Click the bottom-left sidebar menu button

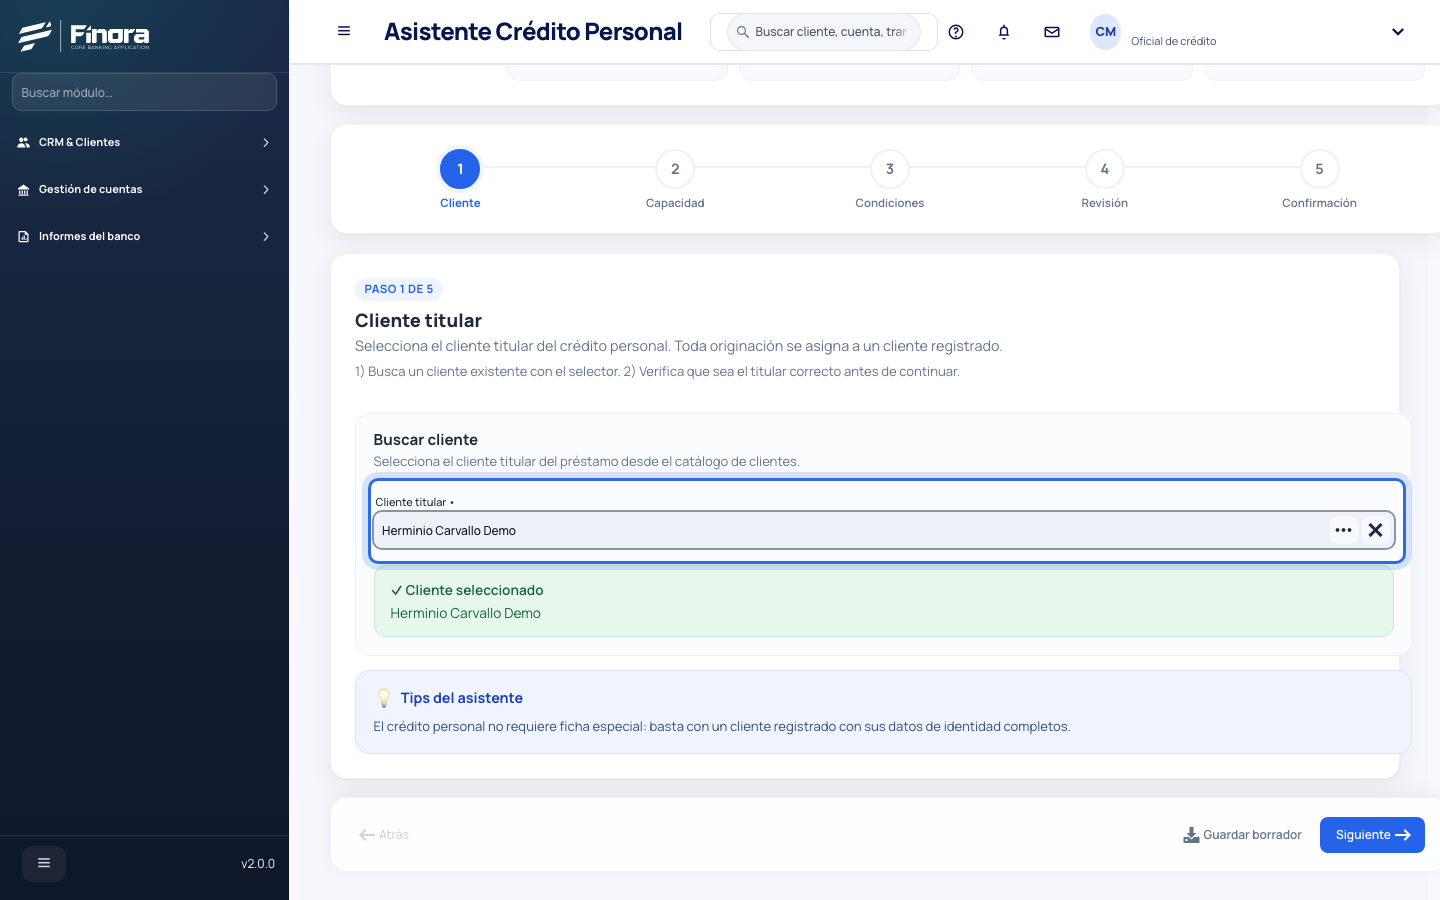[x=44, y=863]
